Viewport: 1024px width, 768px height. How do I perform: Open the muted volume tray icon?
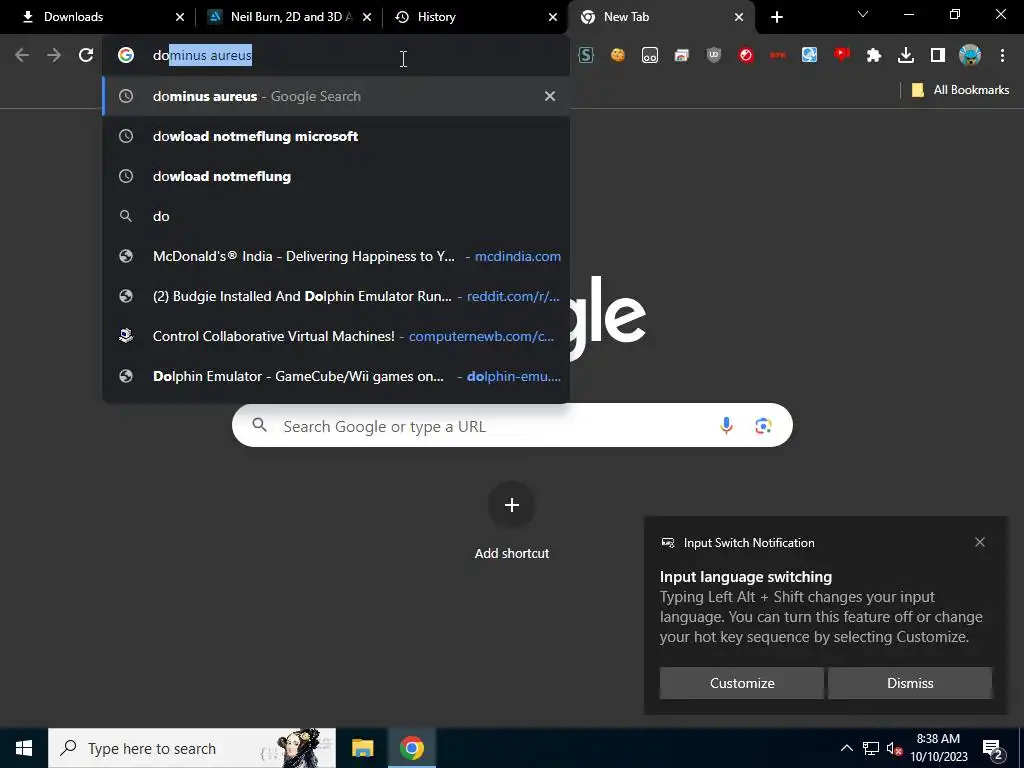pyautogui.click(x=894, y=748)
